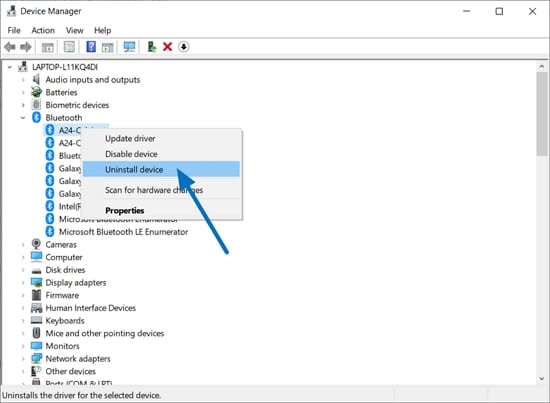Image resolution: width=550 pixels, height=403 pixels.
Task: Expand the Cameras category arrow
Action: (23, 244)
